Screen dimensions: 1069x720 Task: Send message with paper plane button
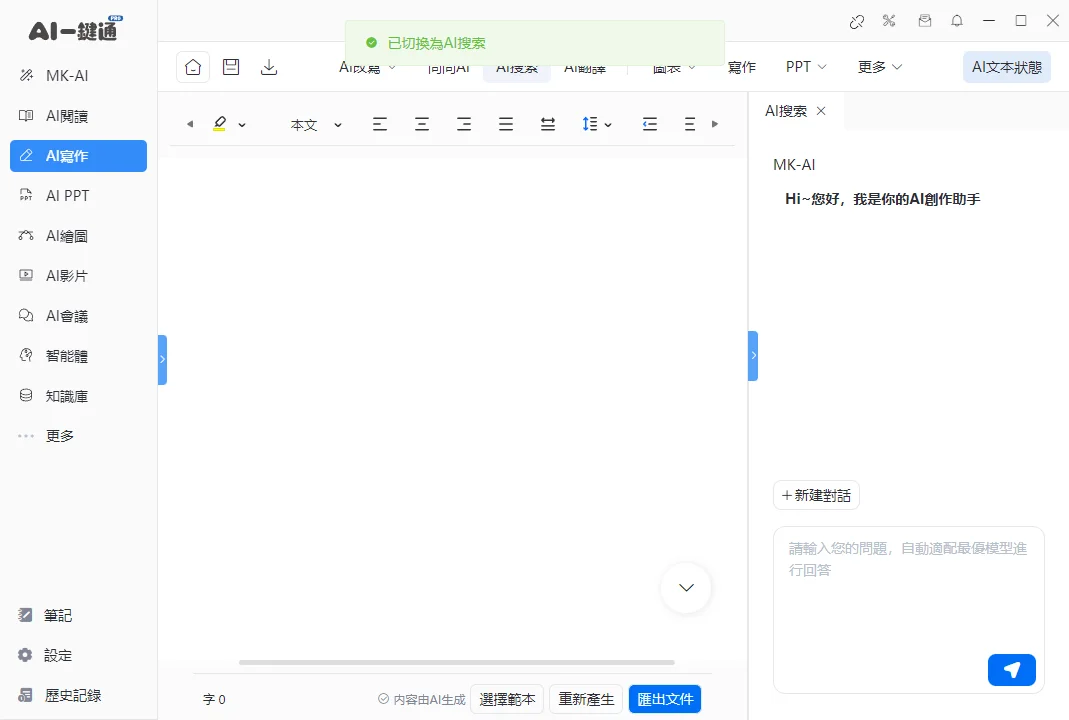tap(1012, 670)
